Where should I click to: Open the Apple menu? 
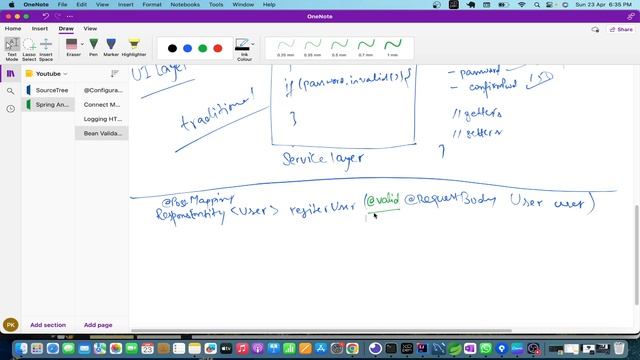click(11, 4)
